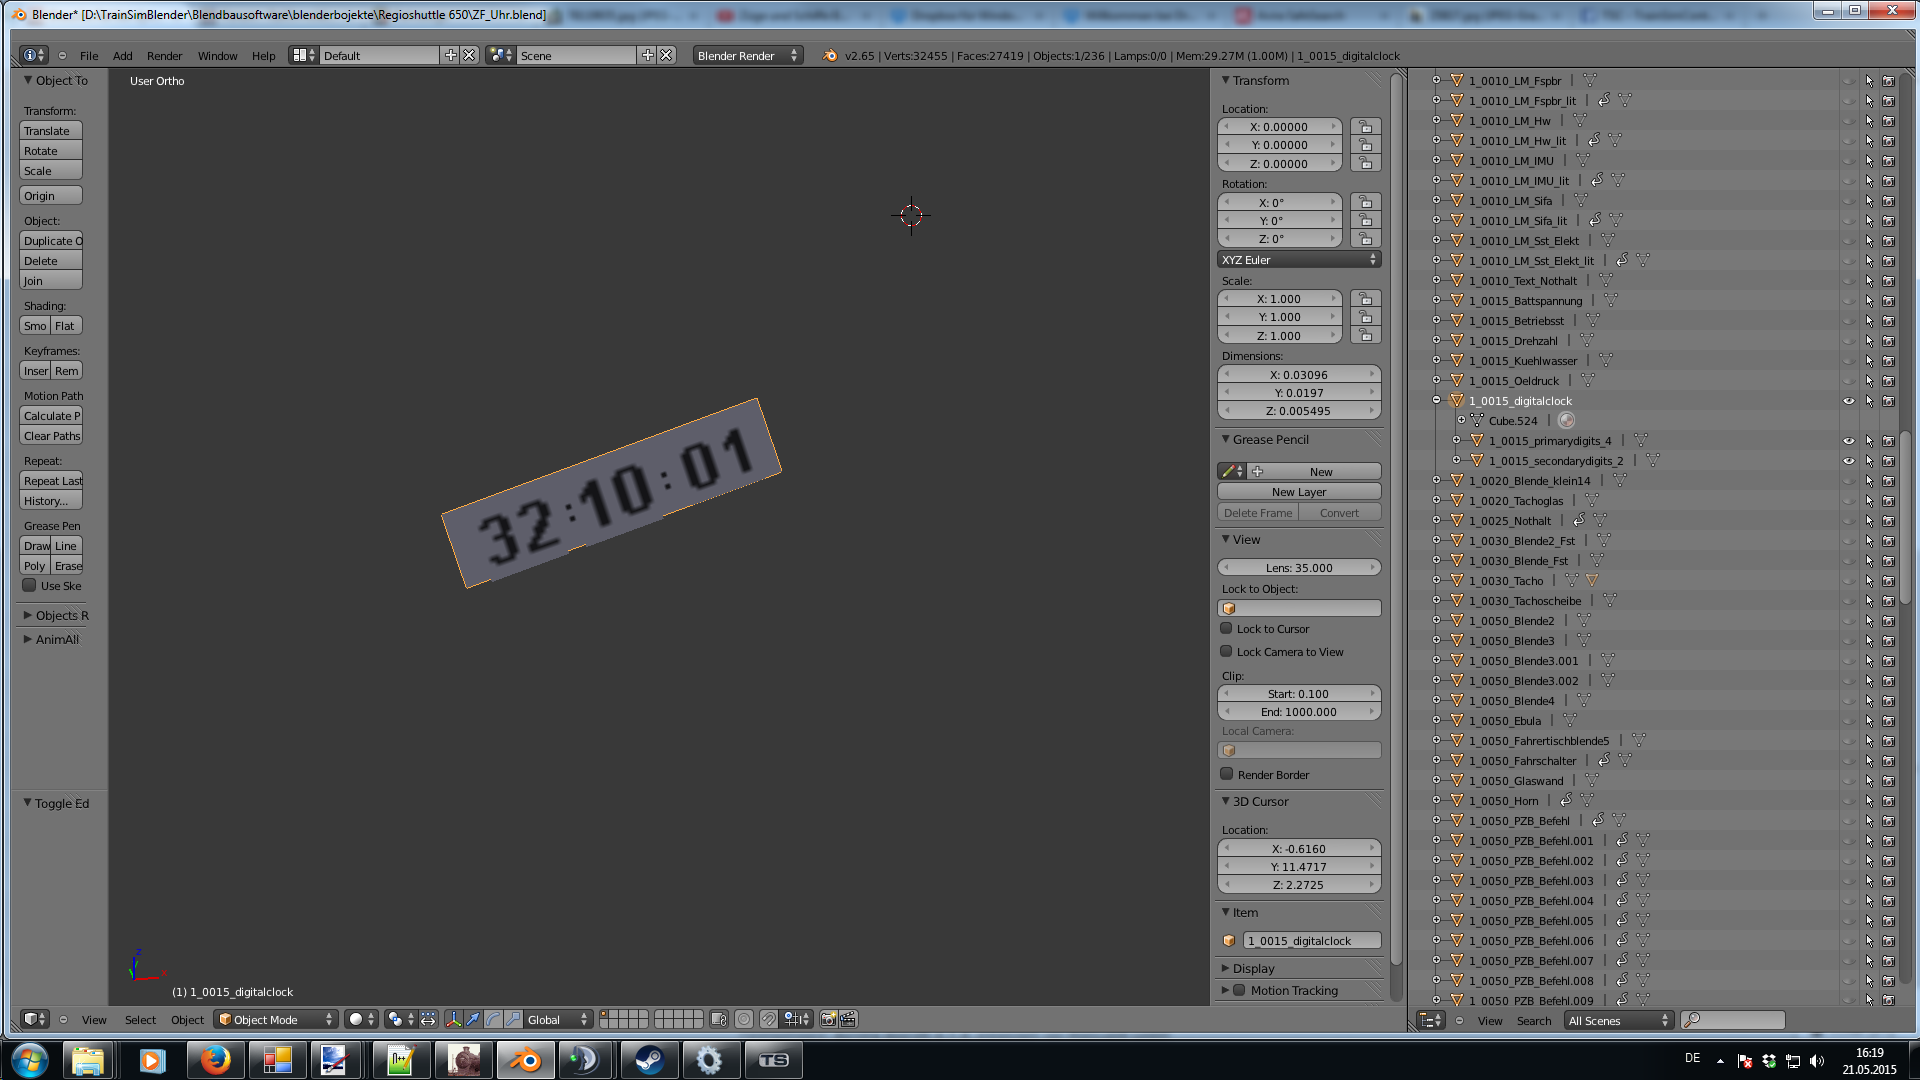The image size is (1920, 1080).
Task: Click the Lens 35.000 slider field
Action: tap(1299, 568)
